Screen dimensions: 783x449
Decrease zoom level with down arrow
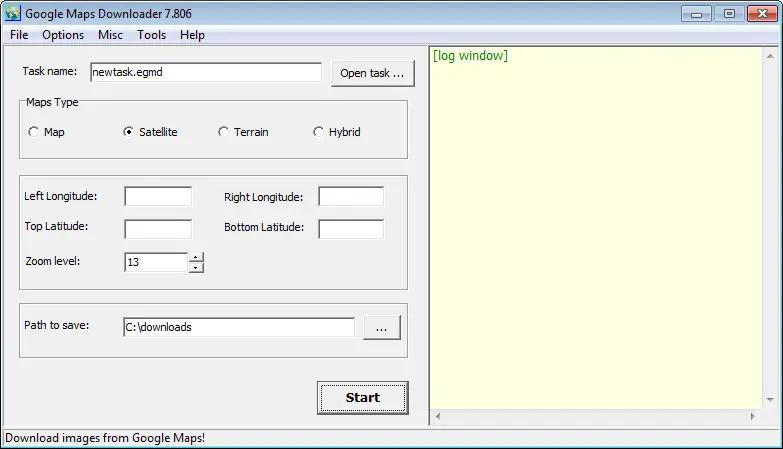(196, 268)
